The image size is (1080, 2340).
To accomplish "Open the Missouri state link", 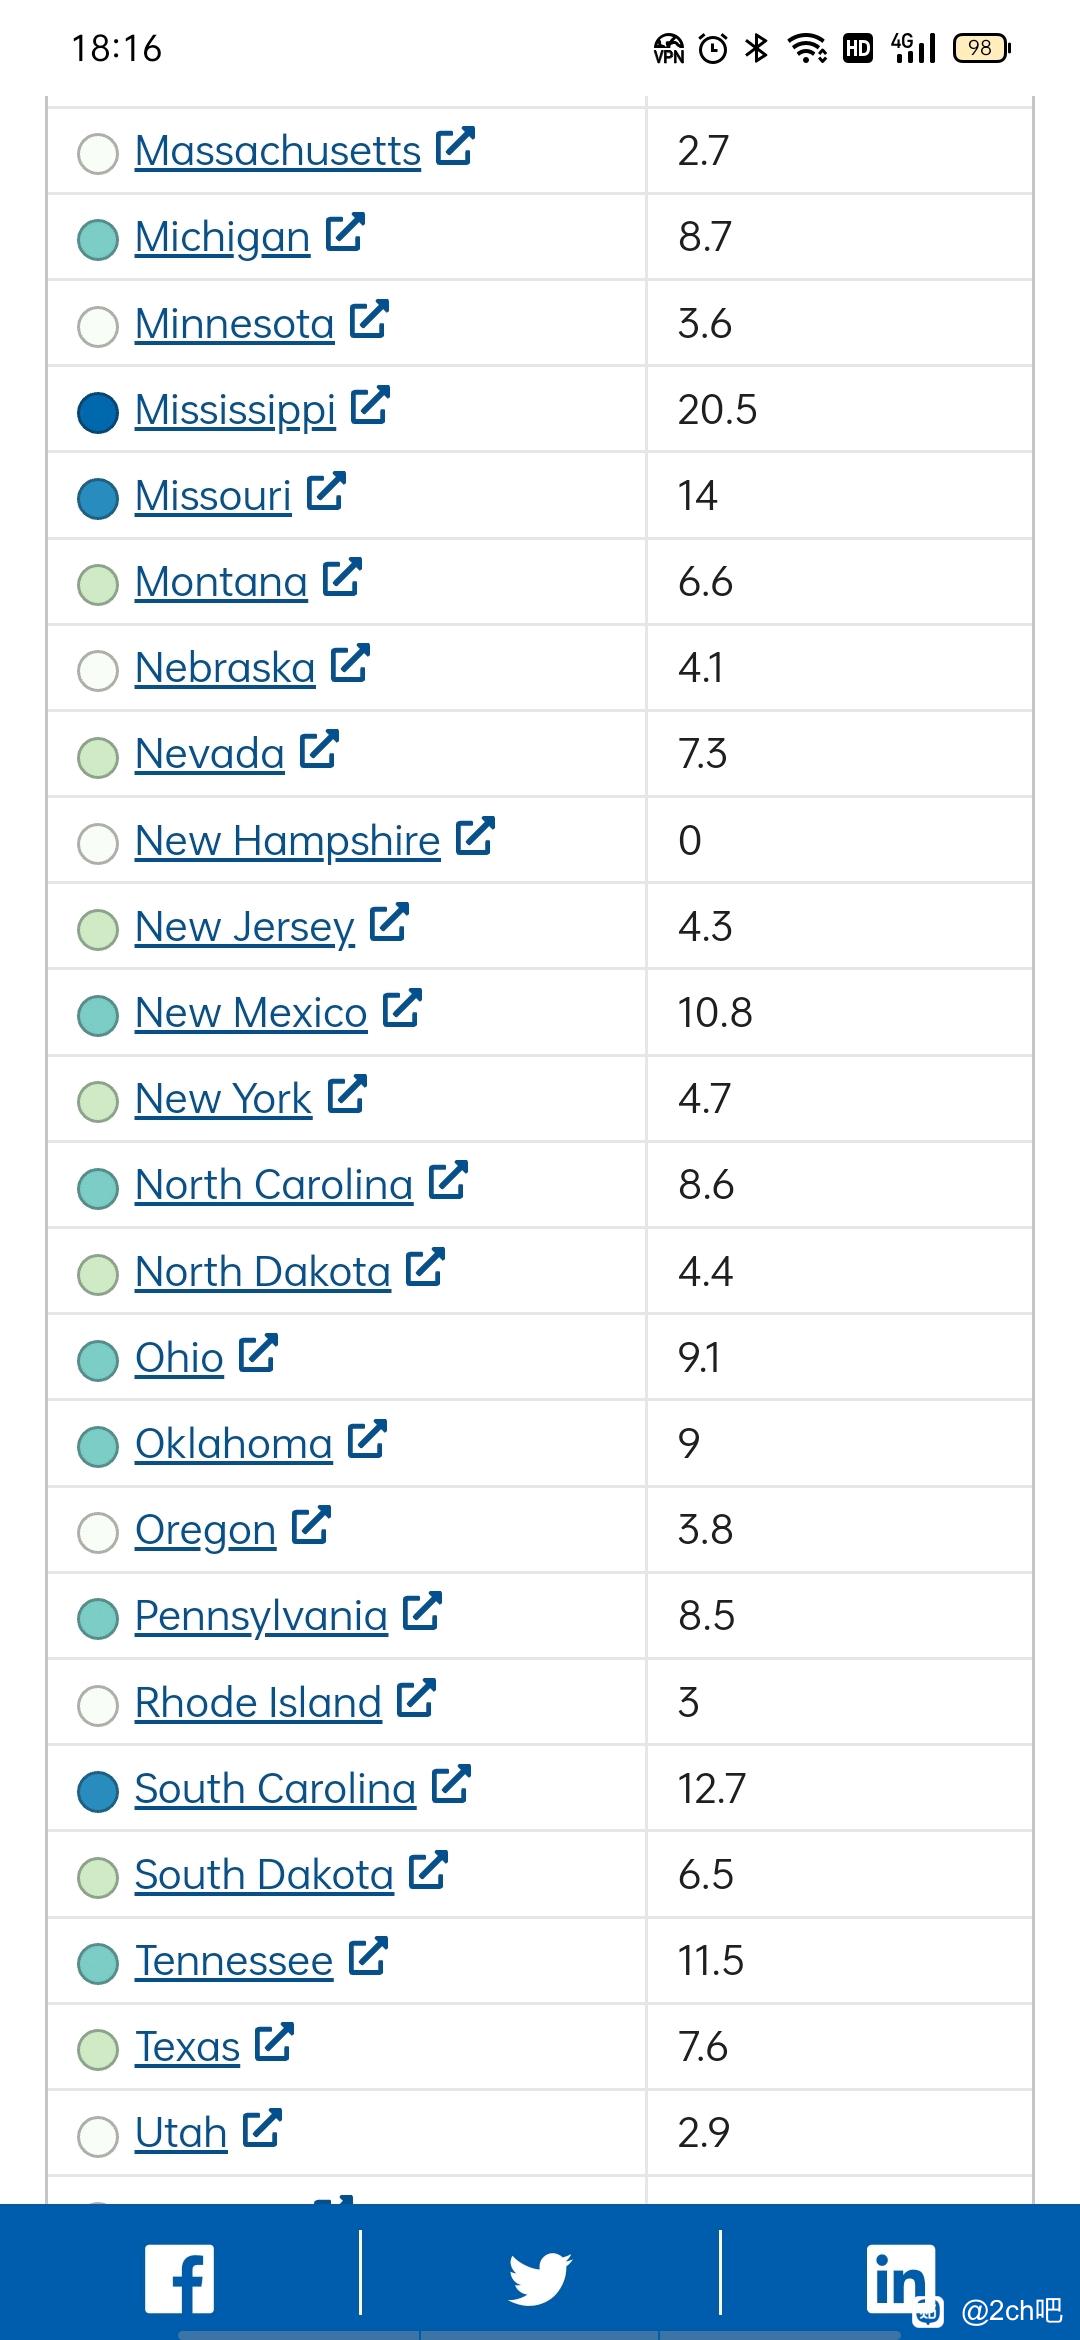I will (x=213, y=496).
